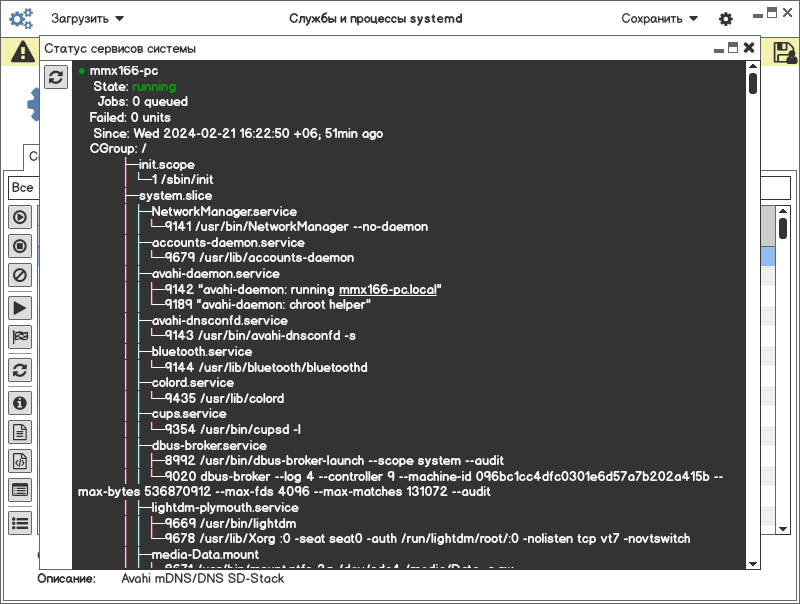This screenshot has height=604, width=800.
Task: Click the 'Failed: 0 units' line
Action: [130, 117]
